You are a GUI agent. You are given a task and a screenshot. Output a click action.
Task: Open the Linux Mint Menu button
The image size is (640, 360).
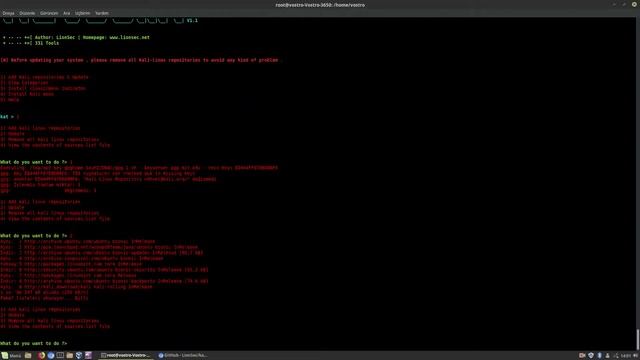tap(11, 356)
